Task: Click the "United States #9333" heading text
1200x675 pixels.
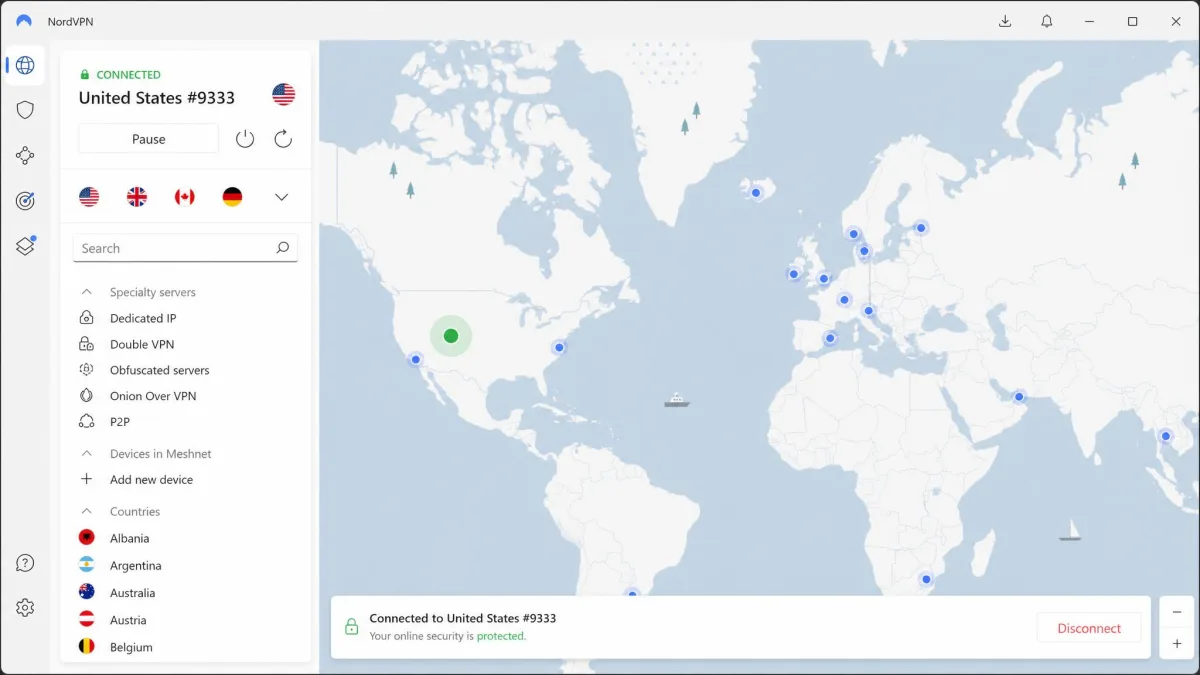Action: point(157,97)
